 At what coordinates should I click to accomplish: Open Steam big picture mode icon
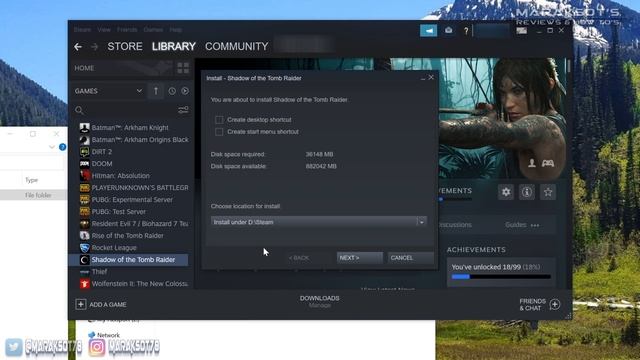(522, 31)
